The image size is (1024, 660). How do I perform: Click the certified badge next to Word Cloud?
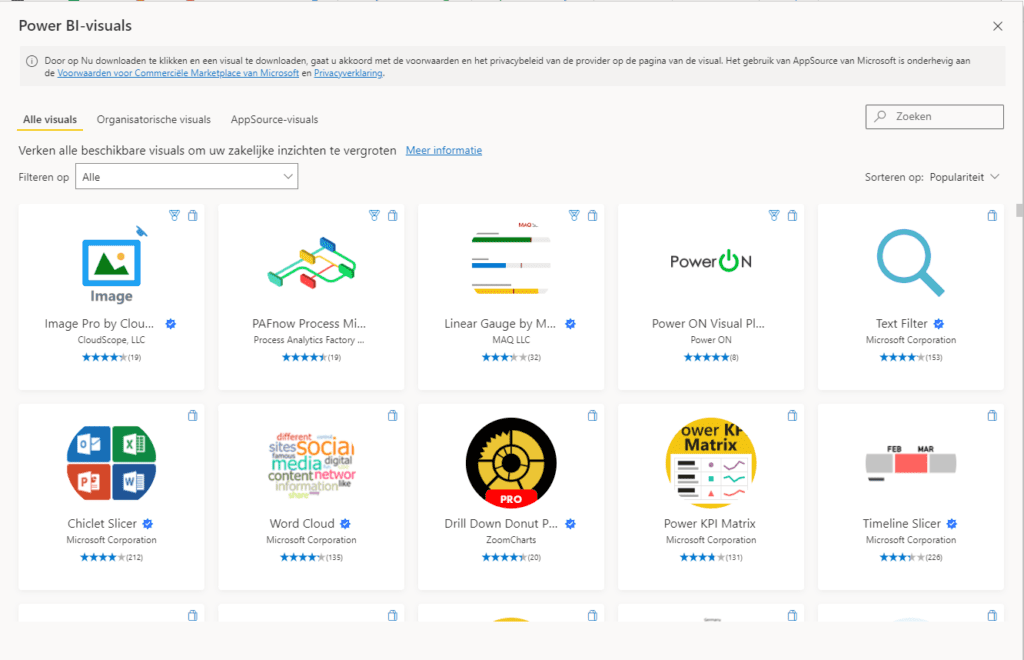[x=345, y=524]
